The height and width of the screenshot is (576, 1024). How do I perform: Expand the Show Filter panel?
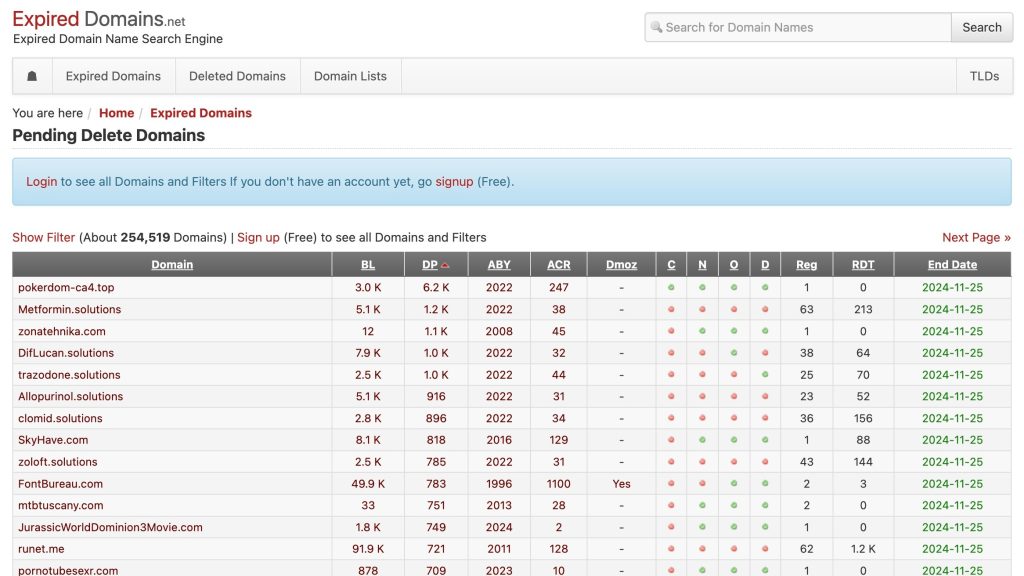pyautogui.click(x=44, y=238)
